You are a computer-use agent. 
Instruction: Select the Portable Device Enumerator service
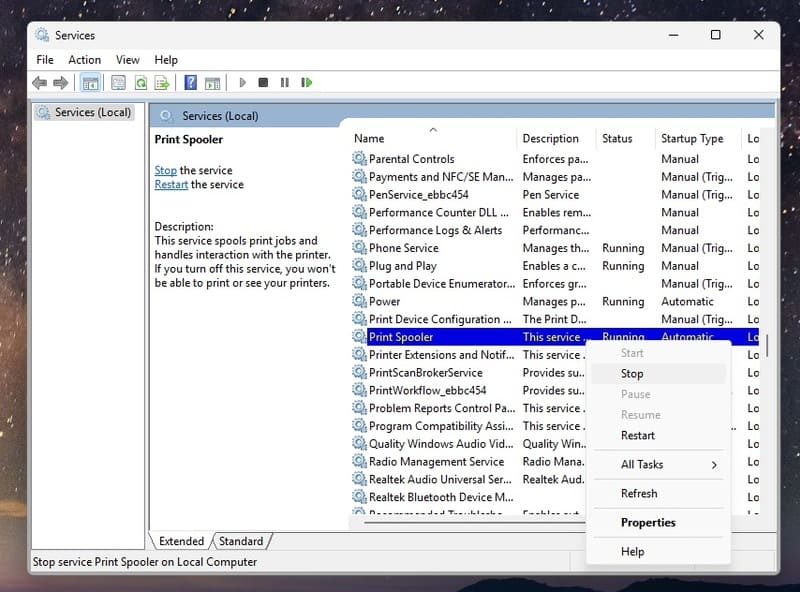pyautogui.click(x=442, y=283)
